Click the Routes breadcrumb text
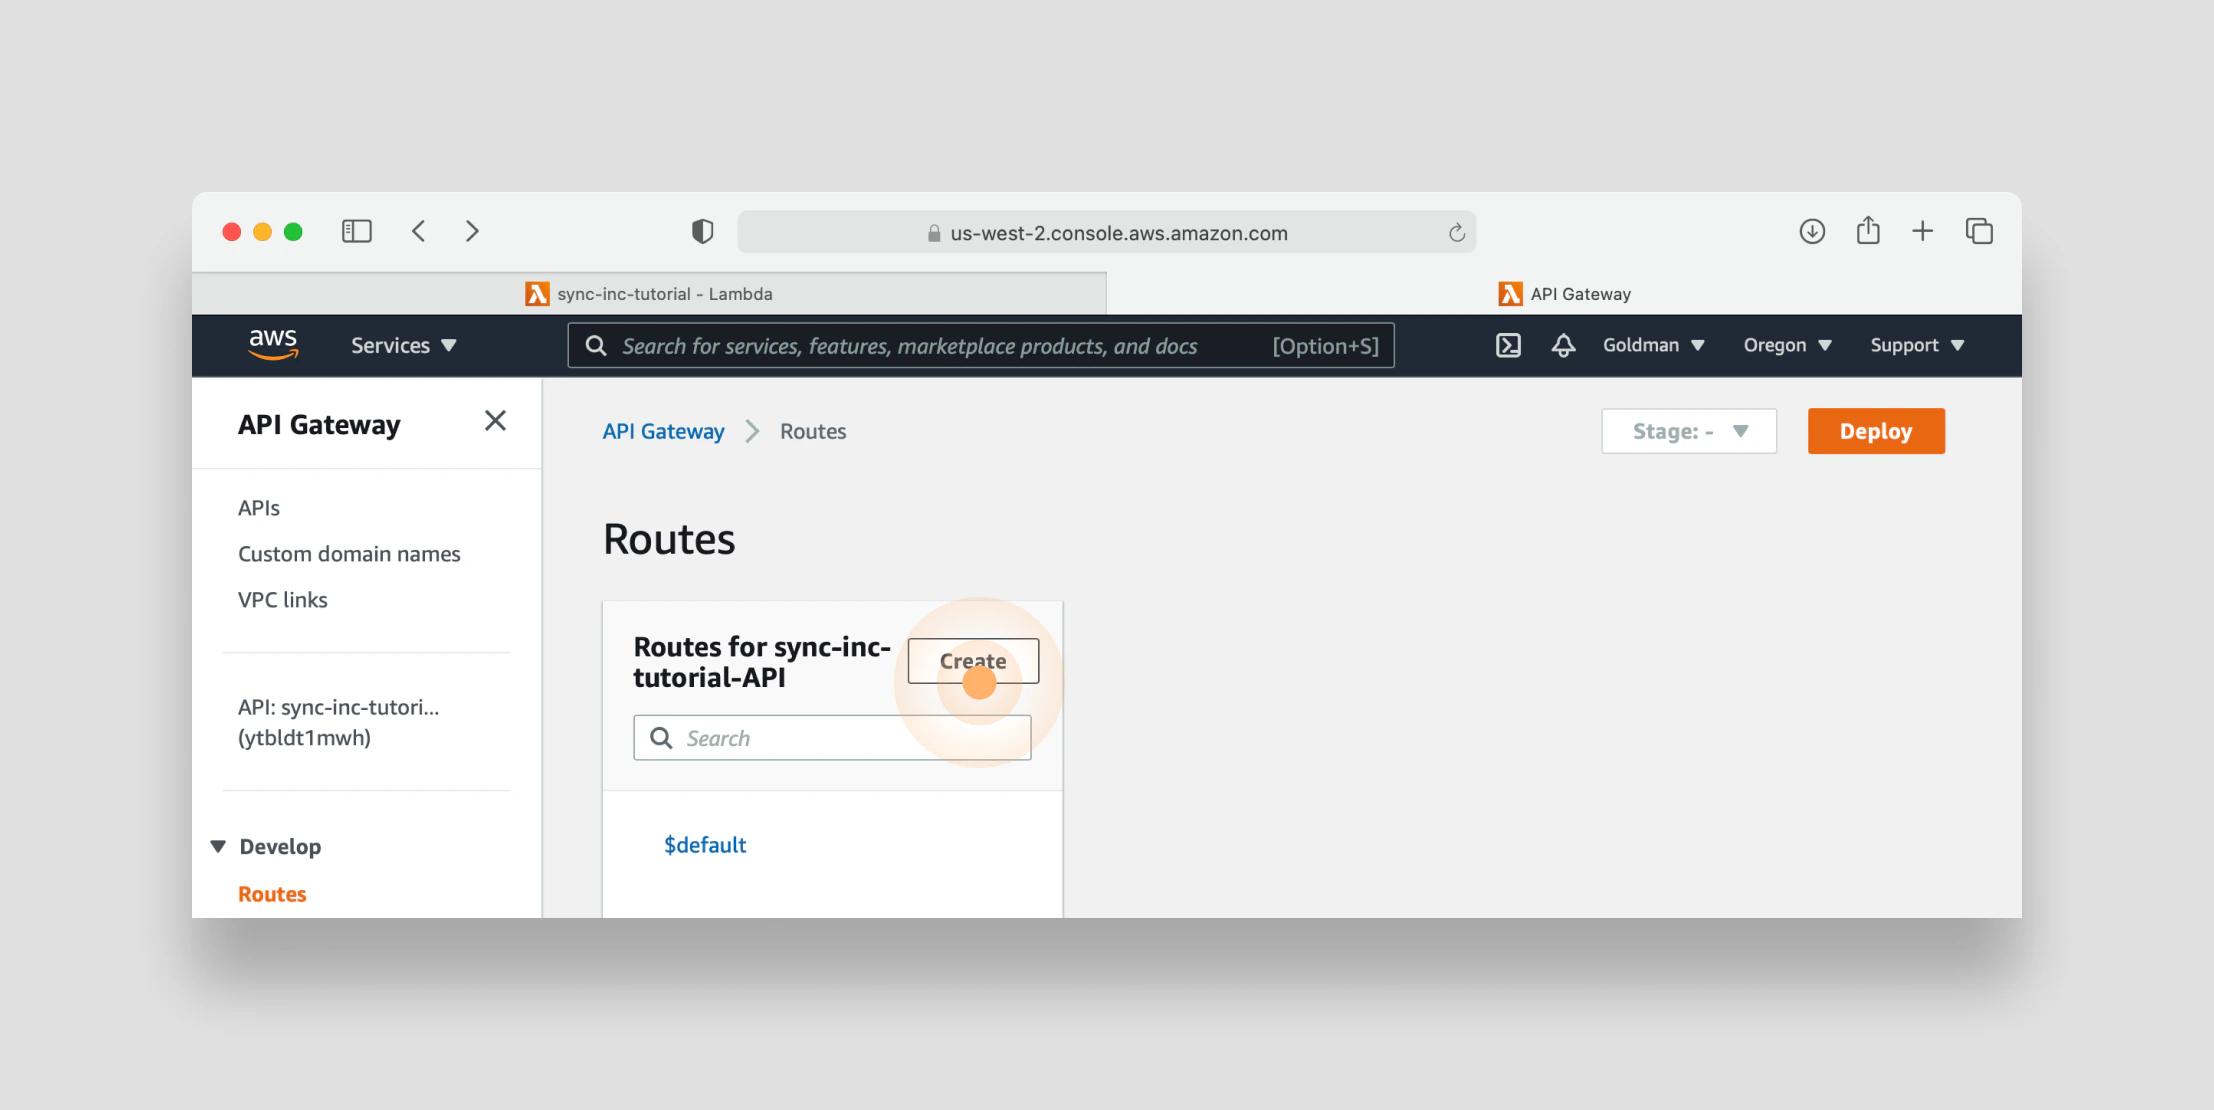This screenshot has width=2214, height=1110. point(813,431)
